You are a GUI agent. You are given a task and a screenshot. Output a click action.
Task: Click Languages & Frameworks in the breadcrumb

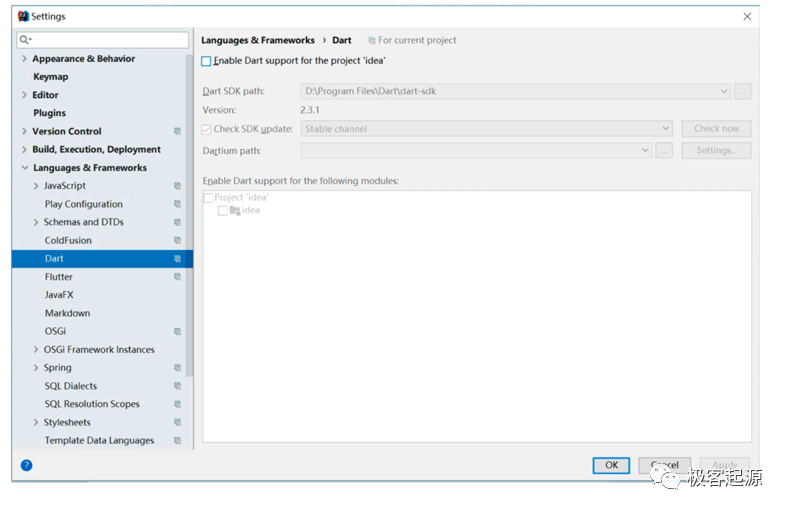click(x=258, y=40)
